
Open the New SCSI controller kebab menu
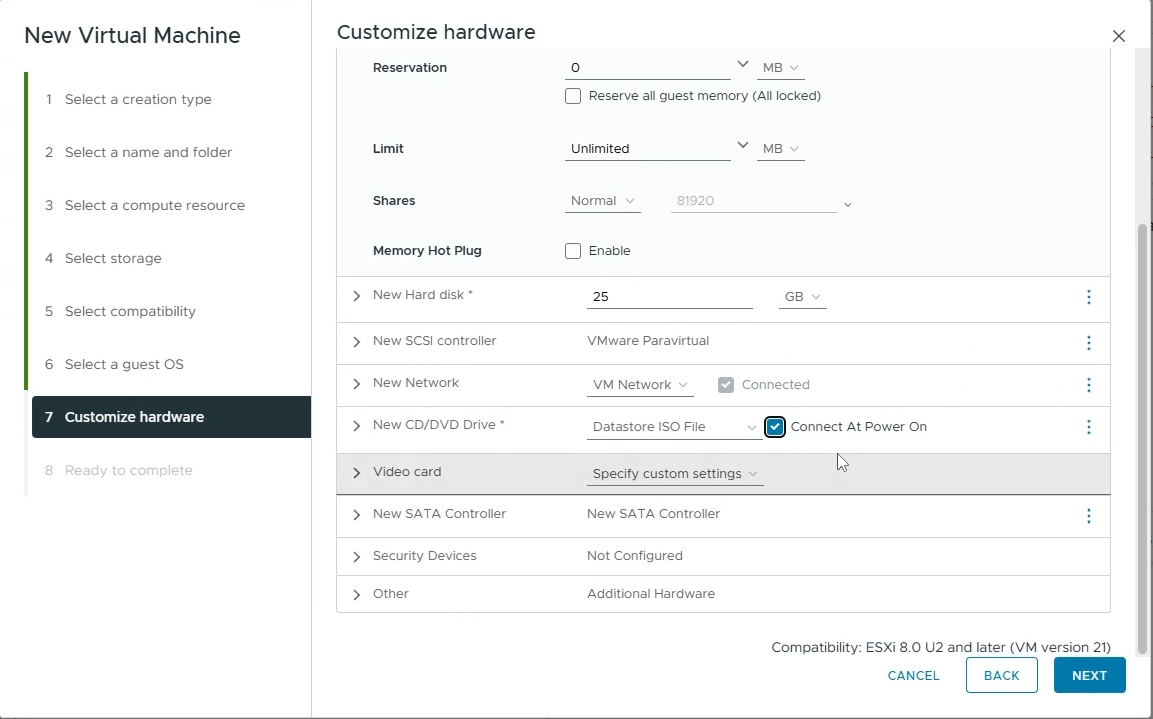(x=1088, y=343)
